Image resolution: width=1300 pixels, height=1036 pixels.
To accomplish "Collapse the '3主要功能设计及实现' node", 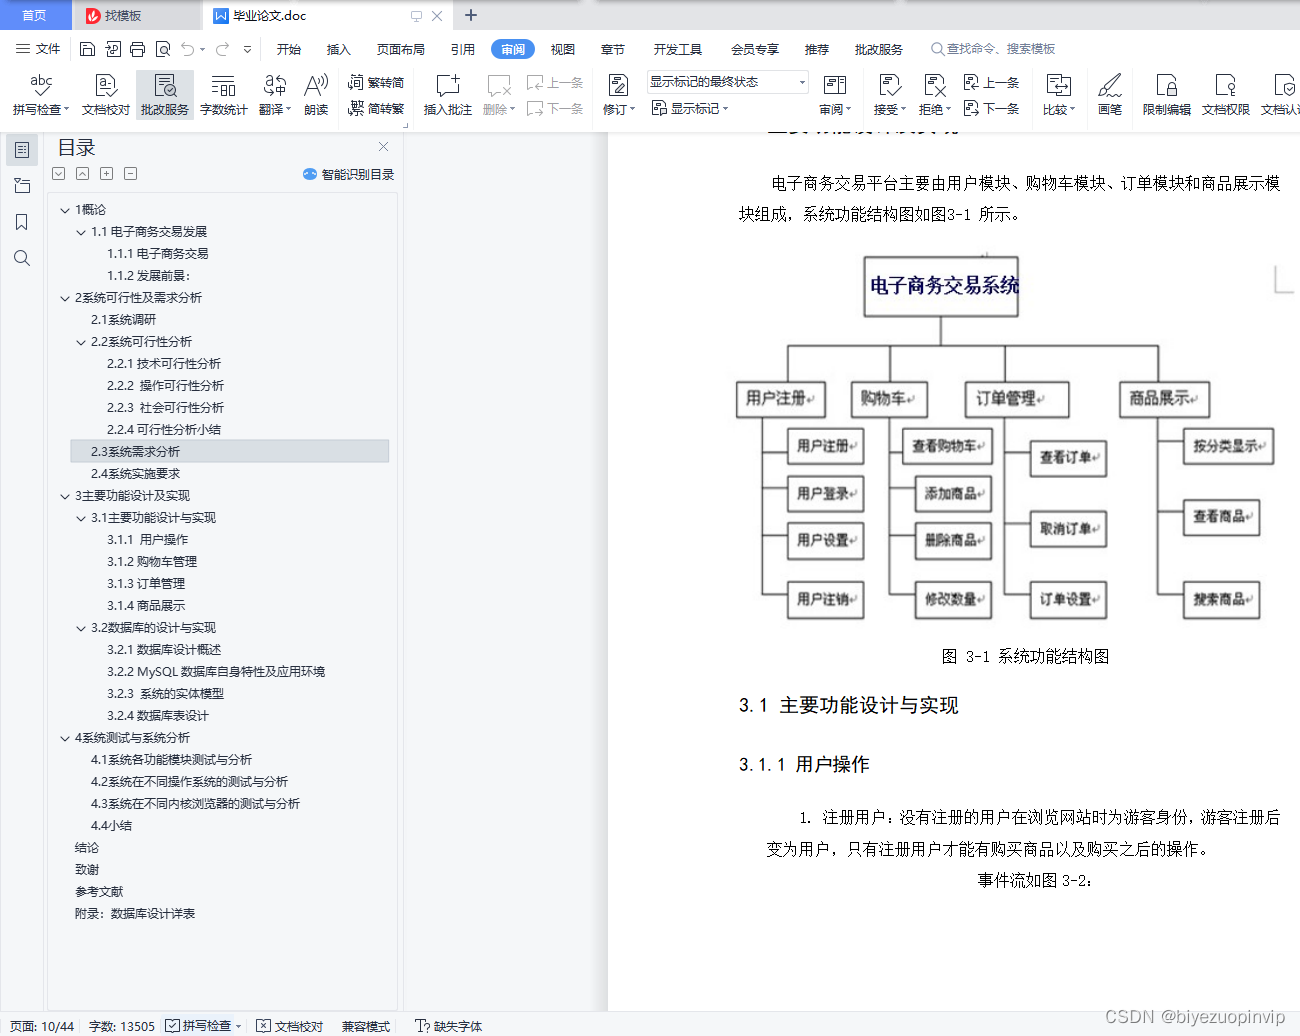I will [x=65, y=496].
